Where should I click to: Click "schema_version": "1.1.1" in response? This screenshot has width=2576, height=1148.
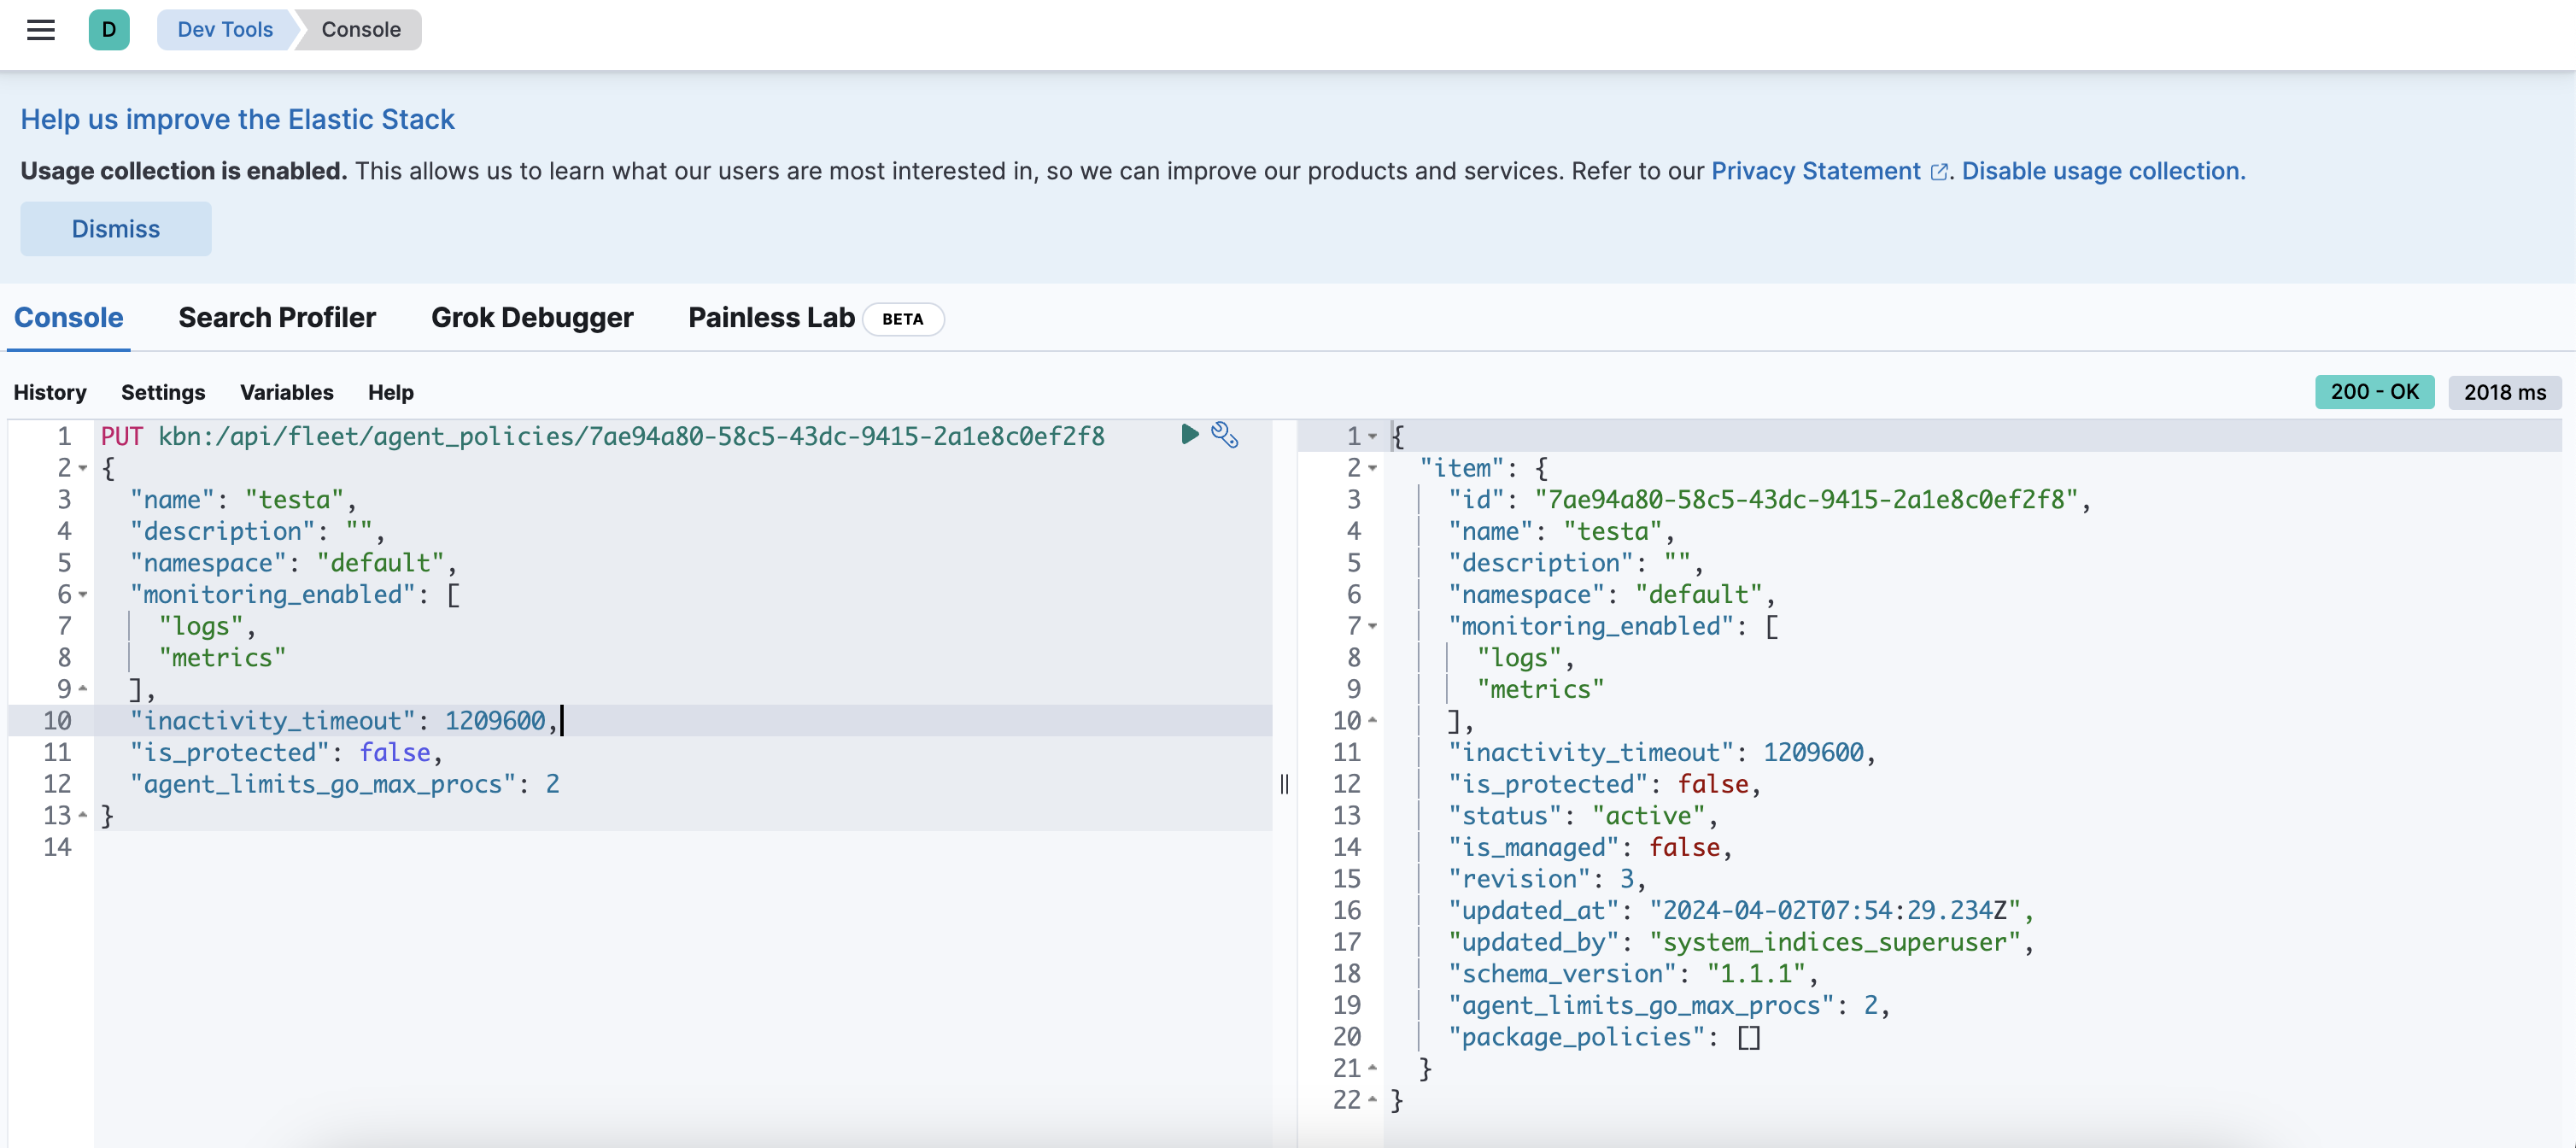[1633, 974]
